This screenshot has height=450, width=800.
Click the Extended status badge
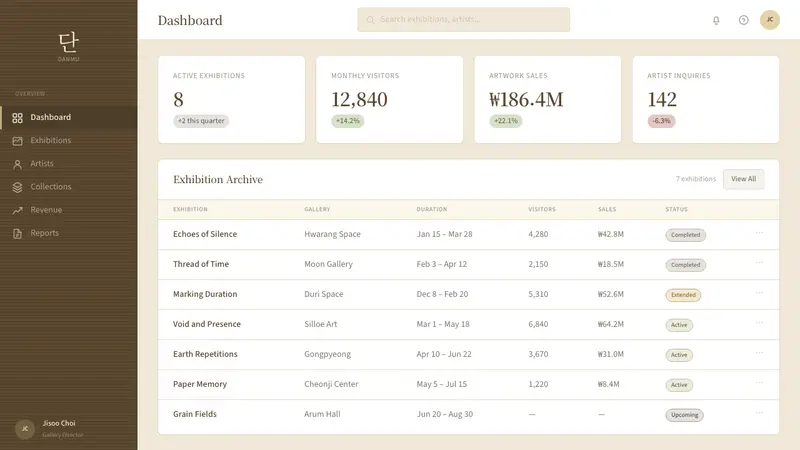(x=683, y=295)
